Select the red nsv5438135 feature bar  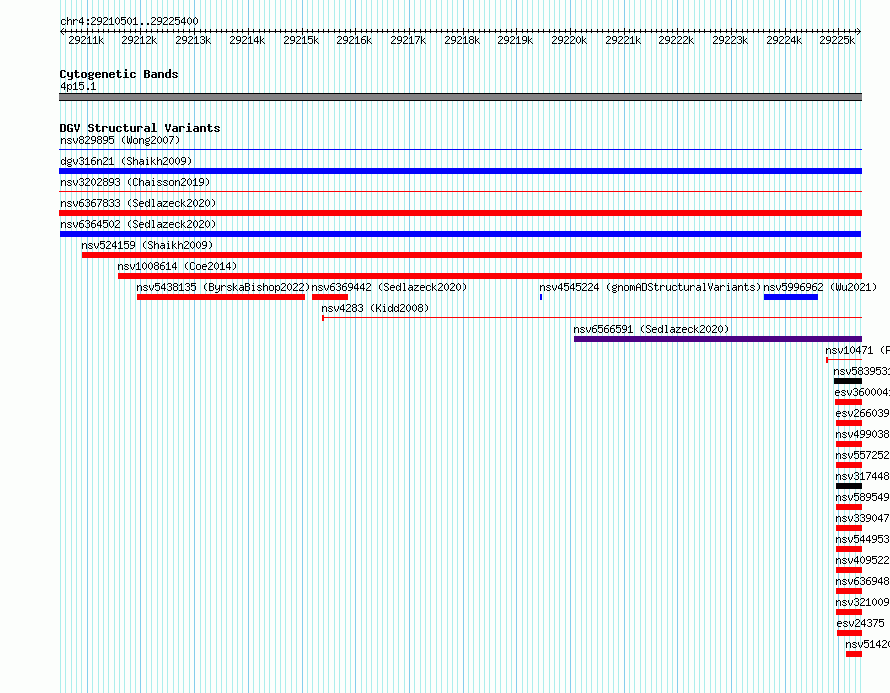tap(221, 297)
